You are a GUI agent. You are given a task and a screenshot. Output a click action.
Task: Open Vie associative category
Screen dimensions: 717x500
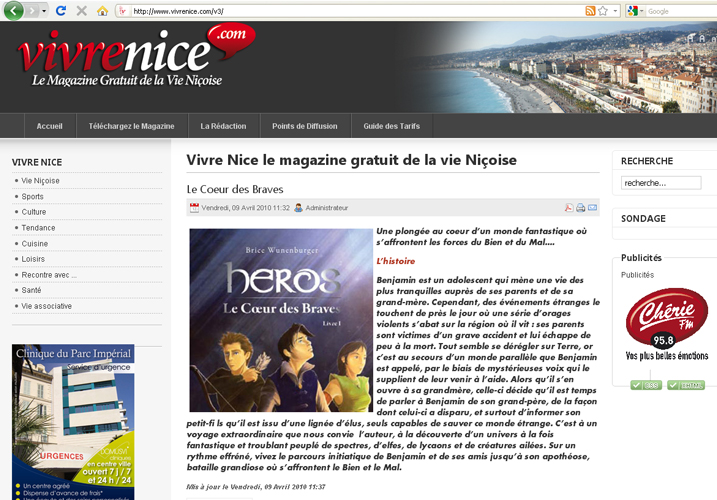(47, 306)
